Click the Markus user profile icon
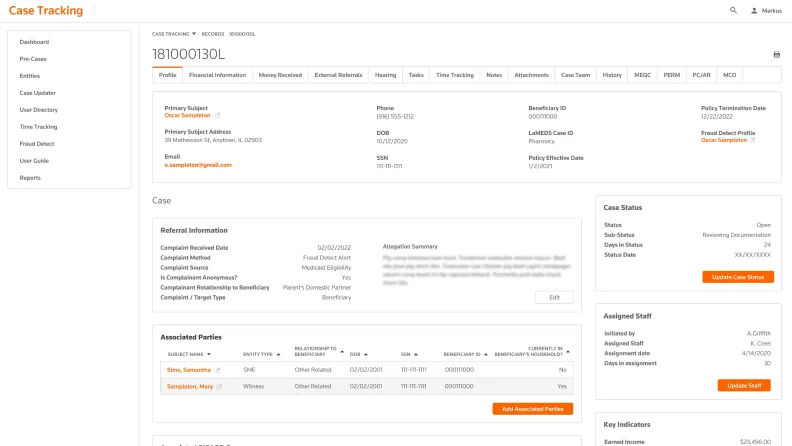The width and height of the screenshot is (792, 446). (x=754, y=10)
